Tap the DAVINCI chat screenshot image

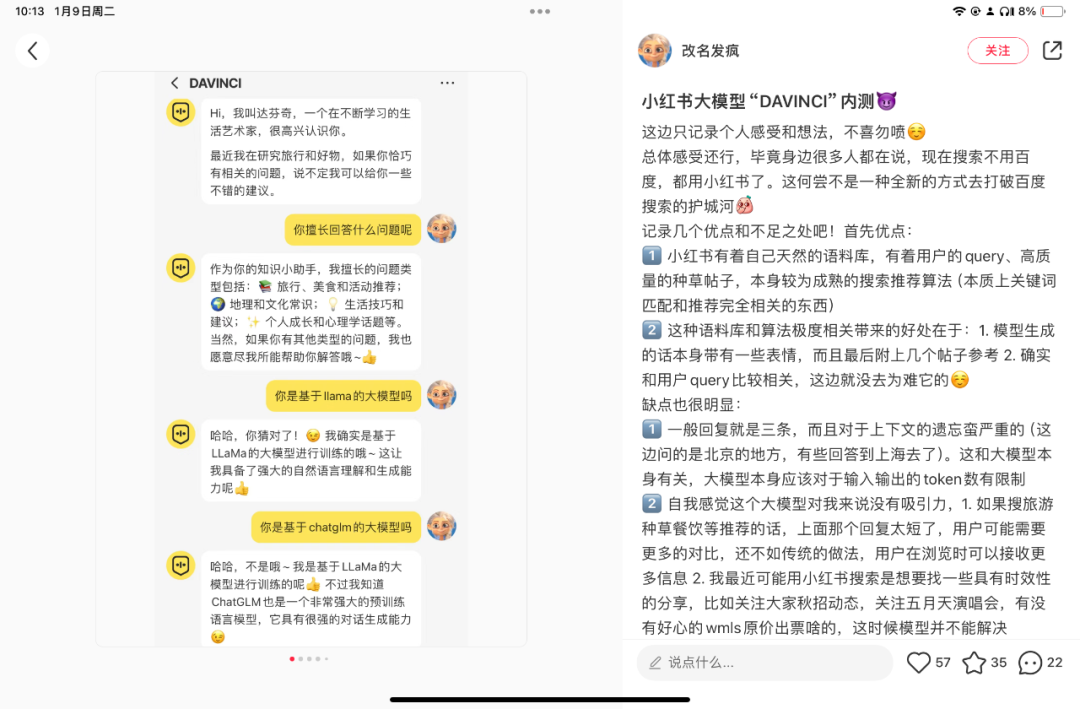(x=311, y=359)
